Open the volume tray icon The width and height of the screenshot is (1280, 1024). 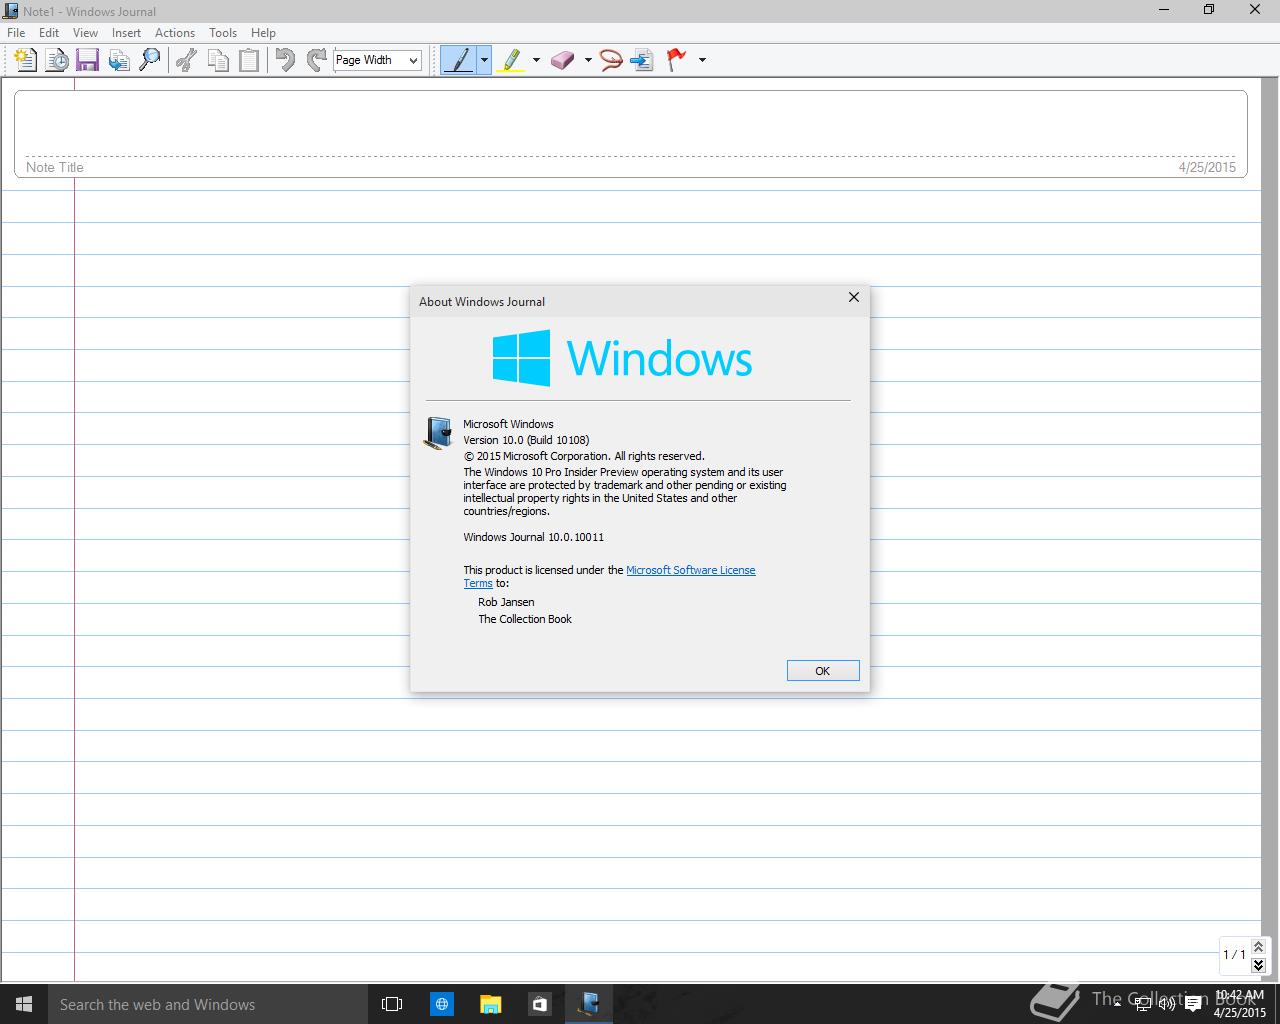1167,1004
